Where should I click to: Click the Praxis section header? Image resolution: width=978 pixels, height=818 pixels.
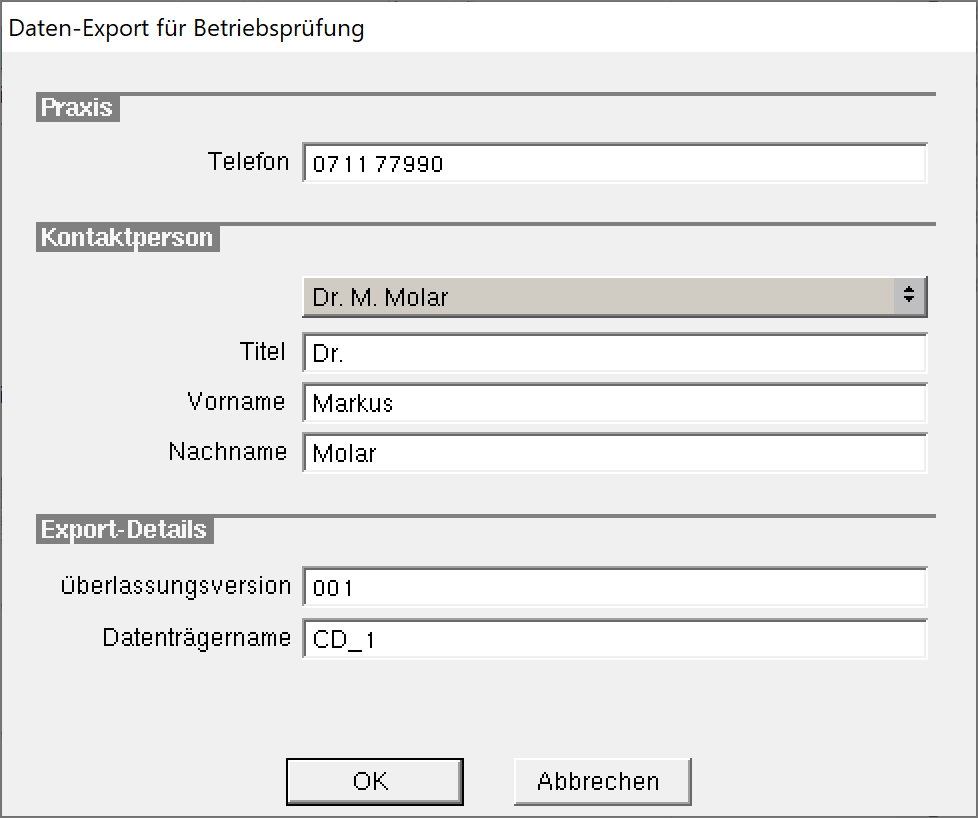click(x=77, y=108)
